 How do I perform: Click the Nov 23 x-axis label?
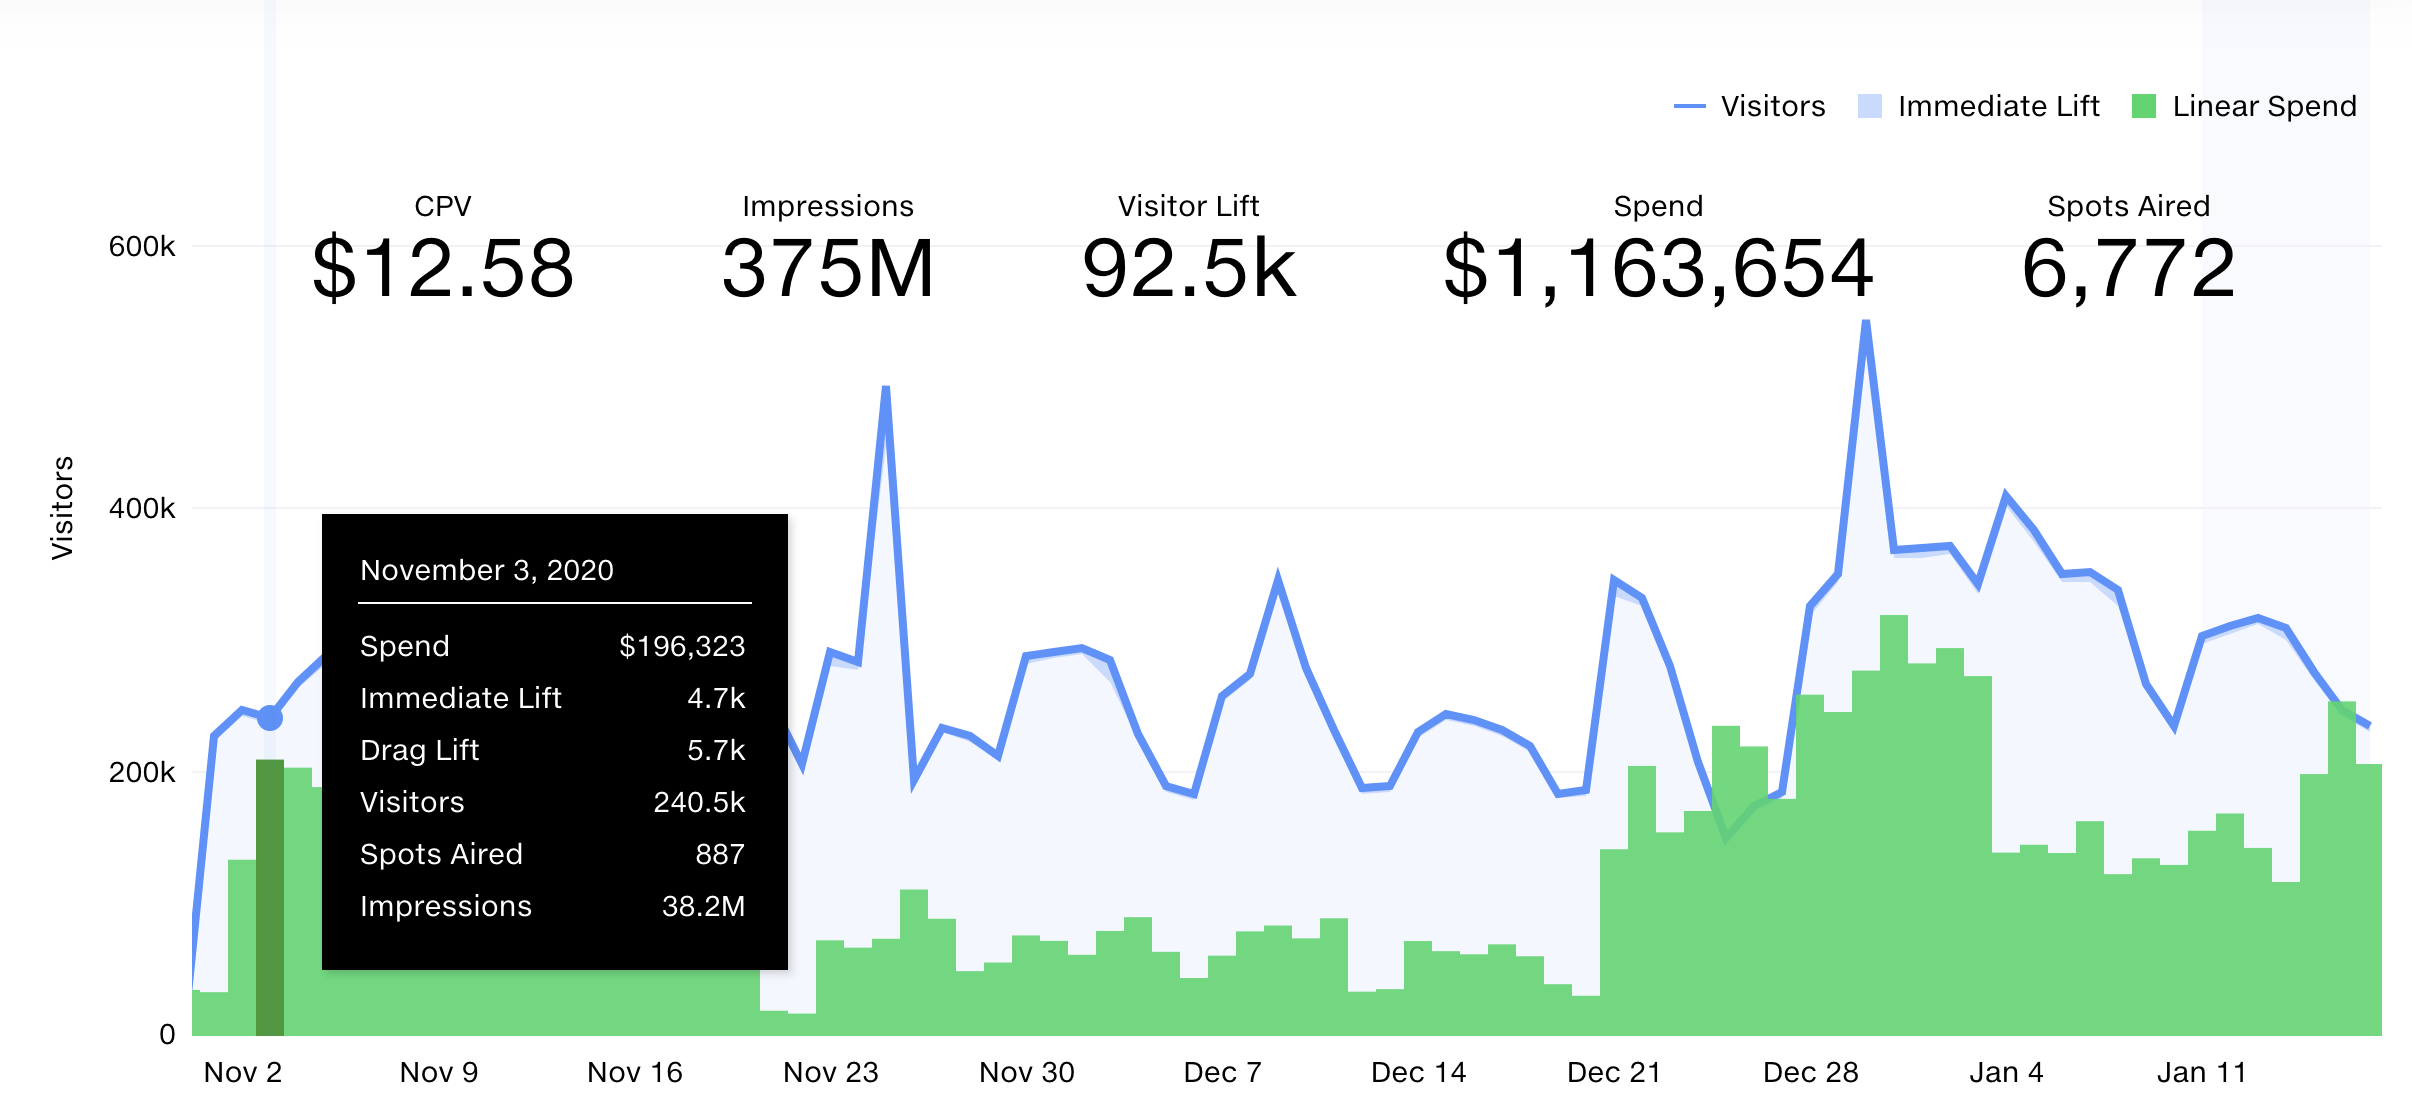tap(831, 1072)
